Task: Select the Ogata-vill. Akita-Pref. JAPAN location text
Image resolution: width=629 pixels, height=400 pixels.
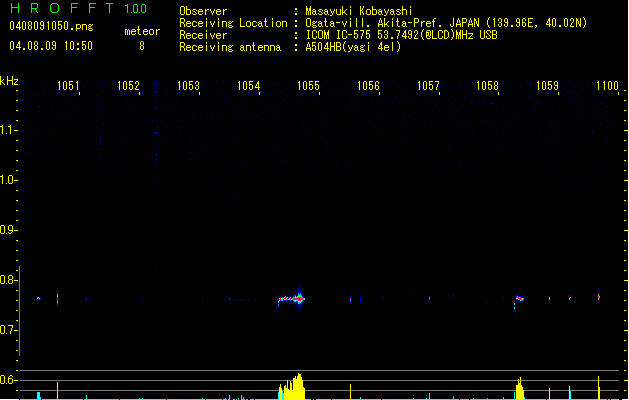Action: click(x=446, y=23)
